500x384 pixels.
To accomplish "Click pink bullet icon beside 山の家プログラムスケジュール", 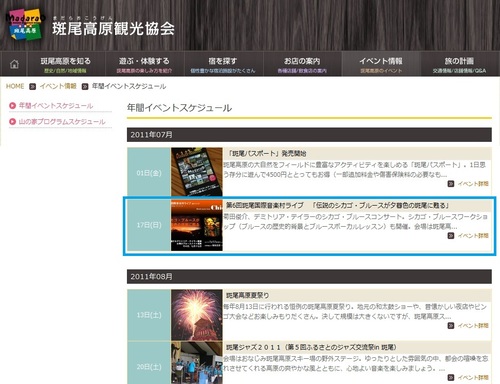I will [x=13, y=122].
